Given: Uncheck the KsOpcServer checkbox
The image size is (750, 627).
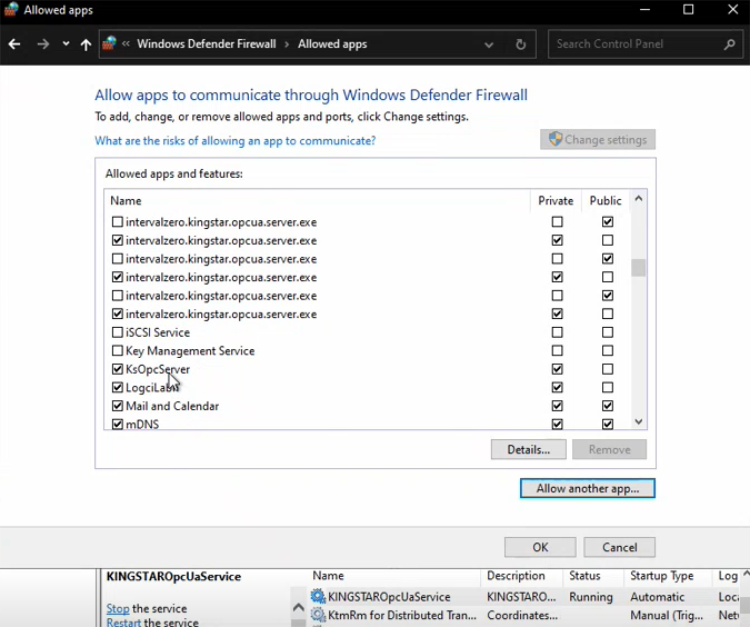Looking at the screenshot, I should click(x=117, y=369).
